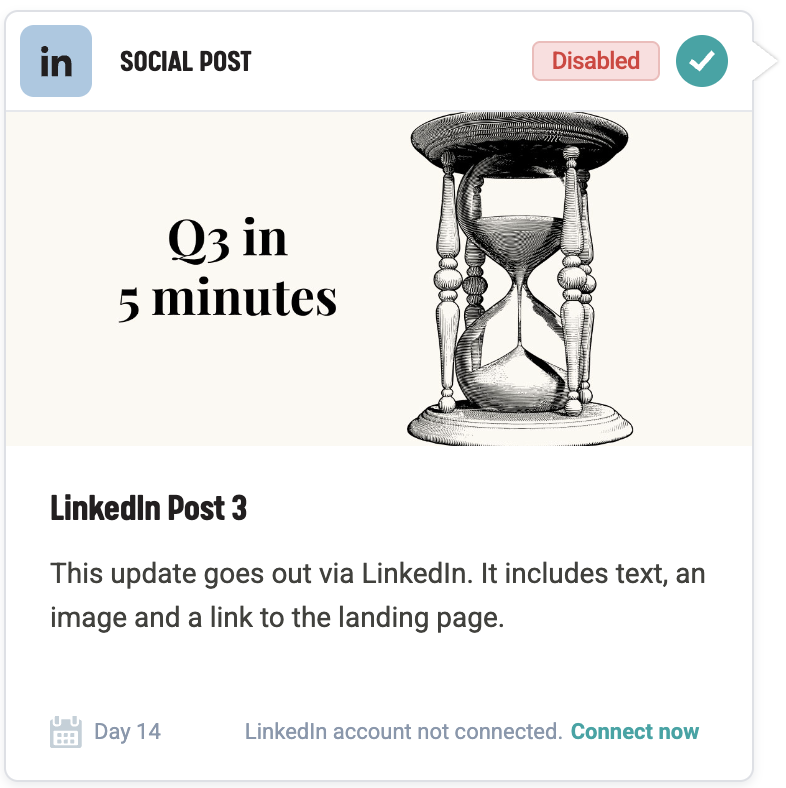Click the LinkedIn logo icon
Image resolution: width=786 pixels, height=788 pixels.
[56, 61]
